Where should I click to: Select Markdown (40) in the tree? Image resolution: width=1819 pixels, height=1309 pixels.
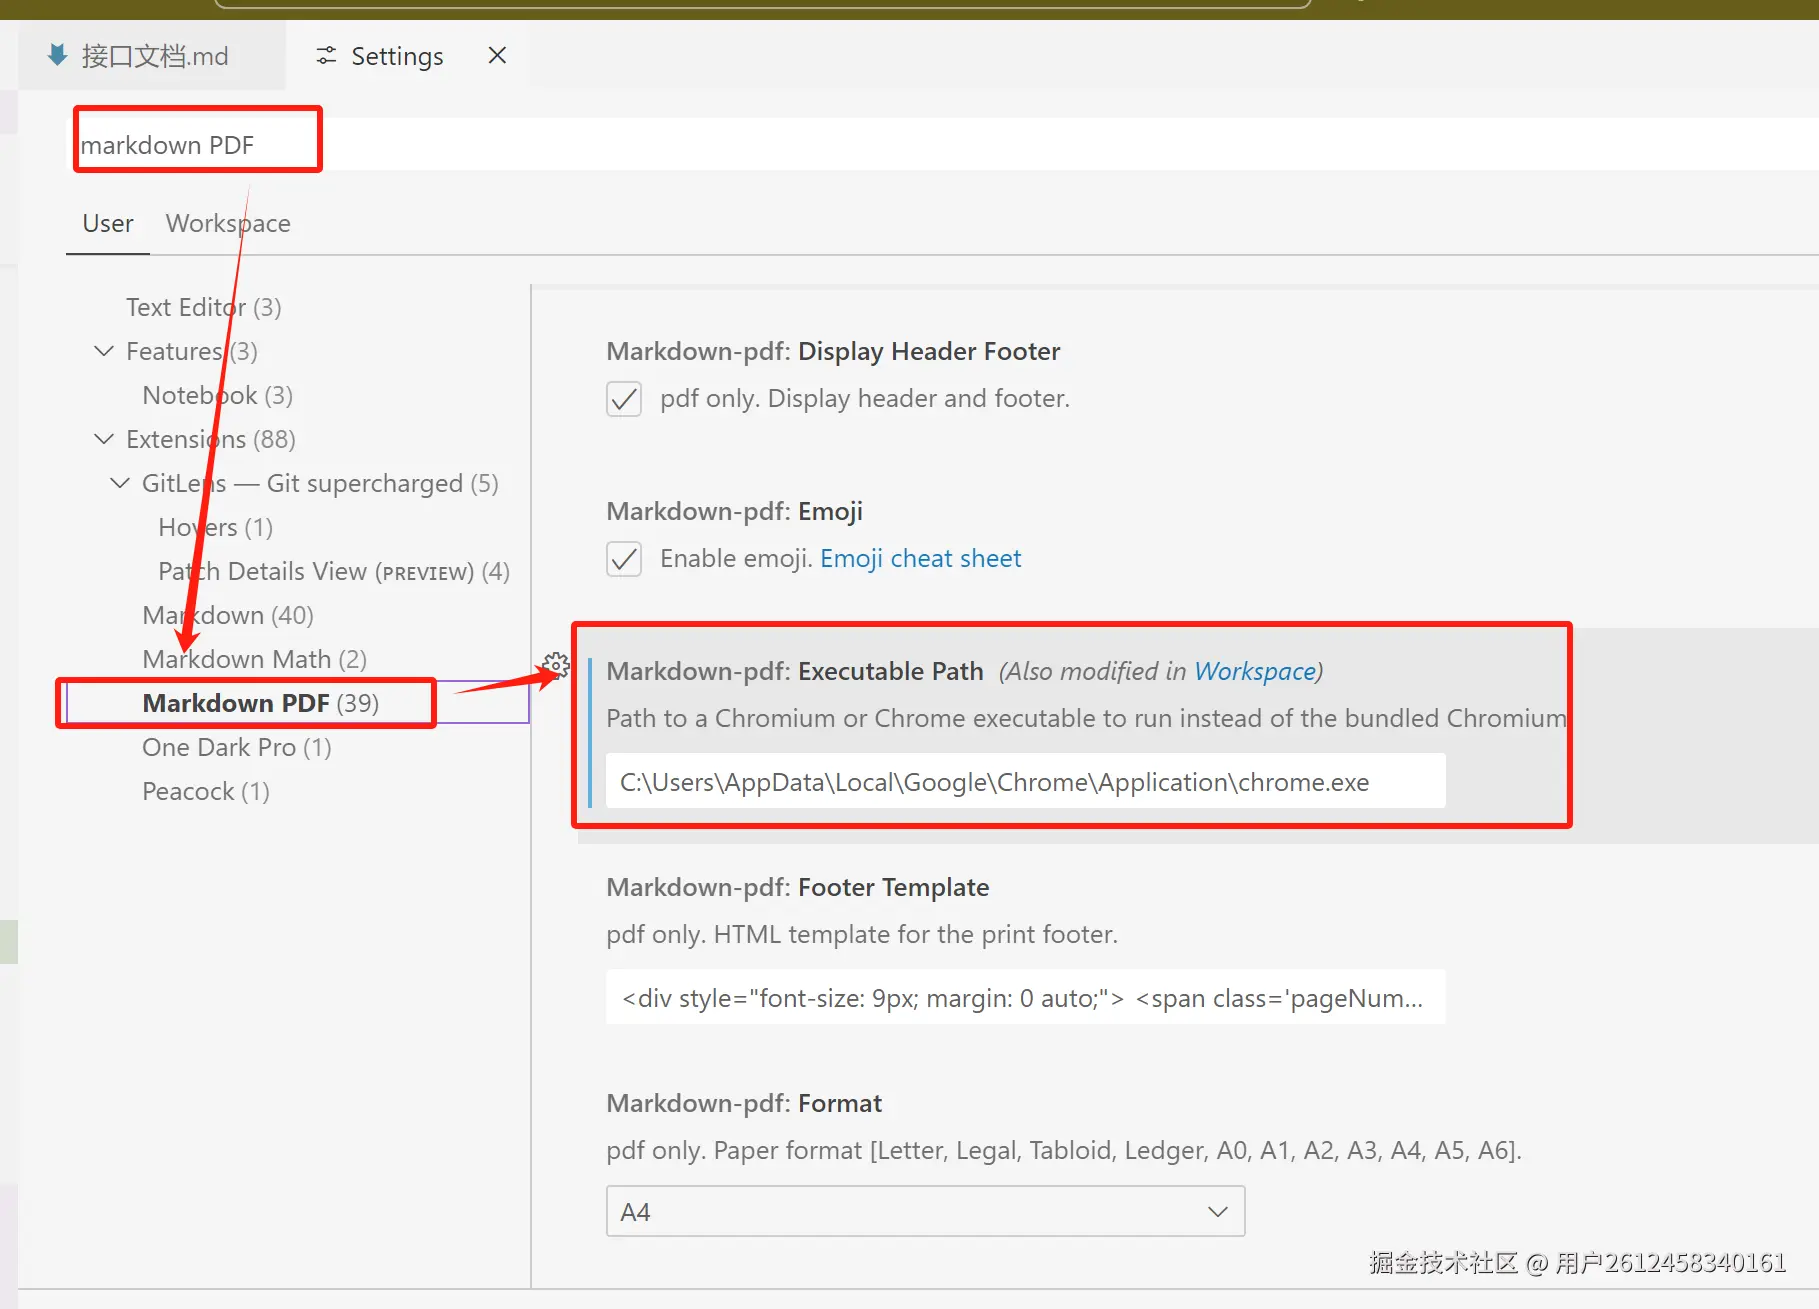pos(228,615)
